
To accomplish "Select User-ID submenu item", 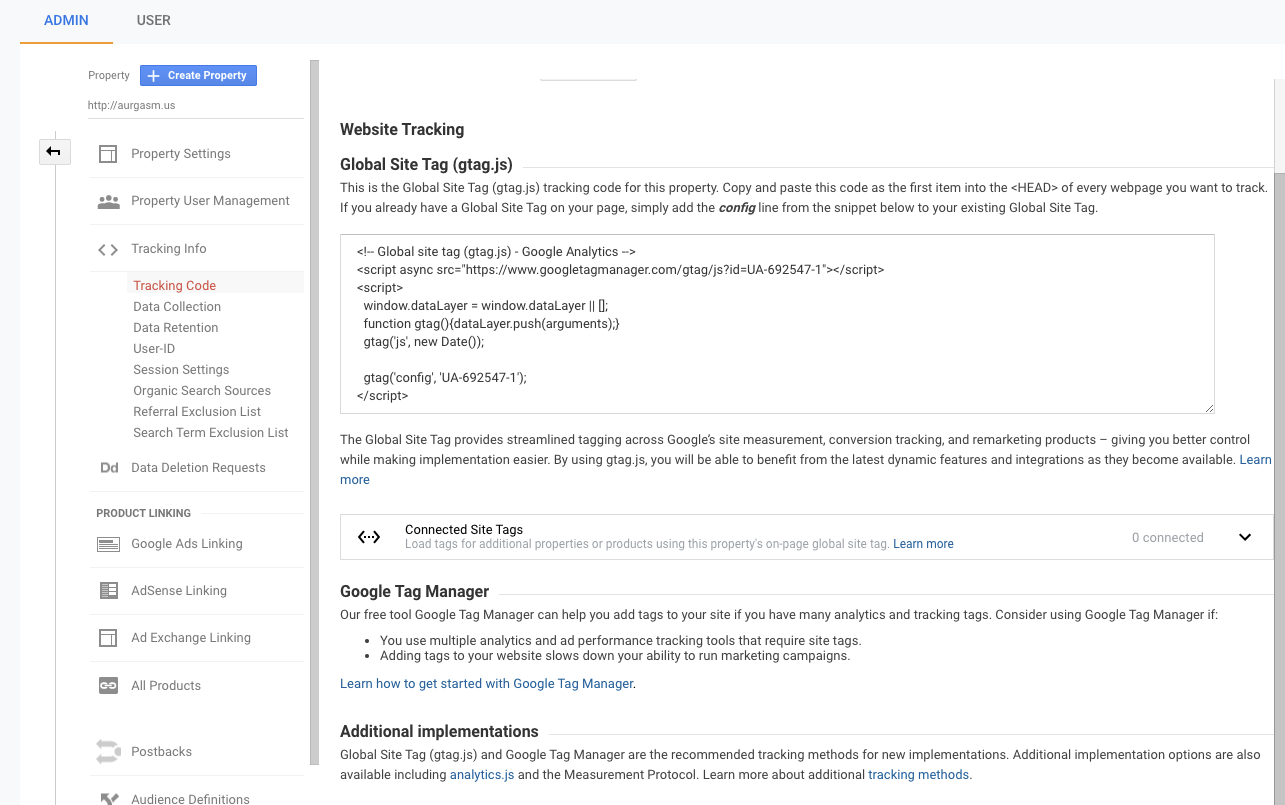I will pyautogui.click(x=154, y=349).
